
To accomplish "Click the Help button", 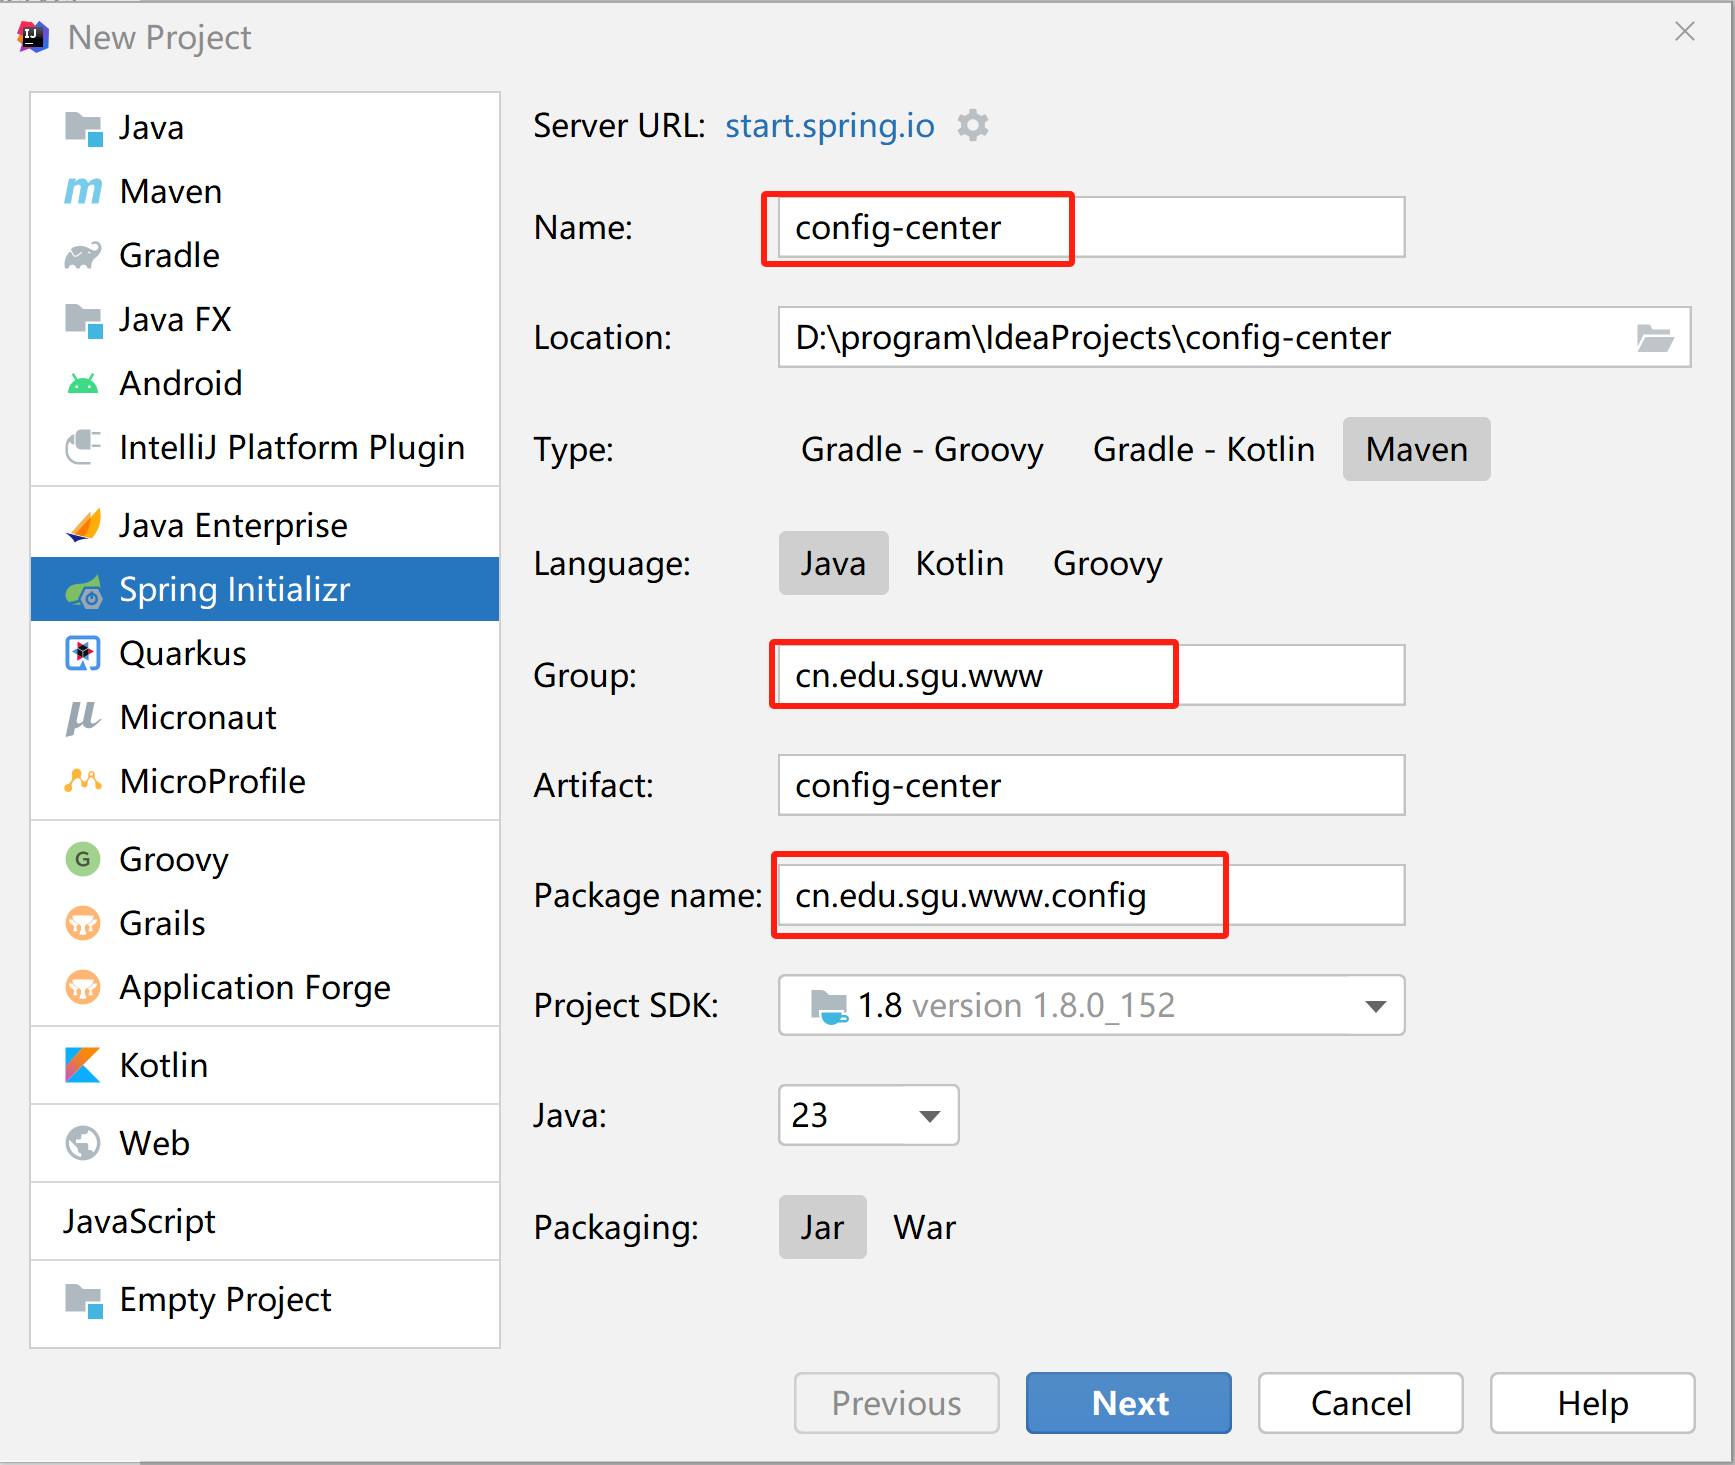I will 1592,1403.
